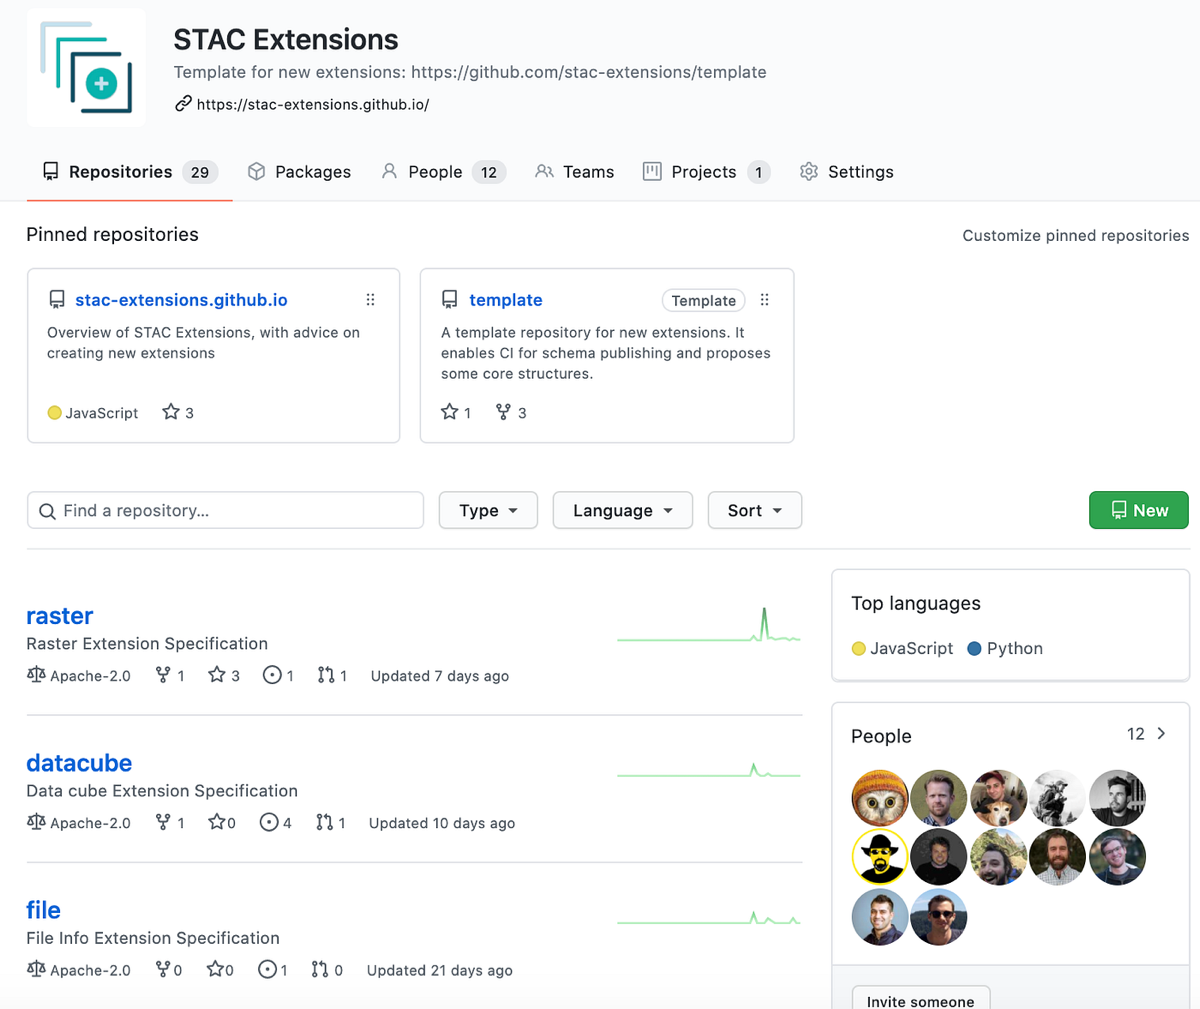View forks of the raster repository
The image size is (1200, 1009).
click(x=170, y=675)
